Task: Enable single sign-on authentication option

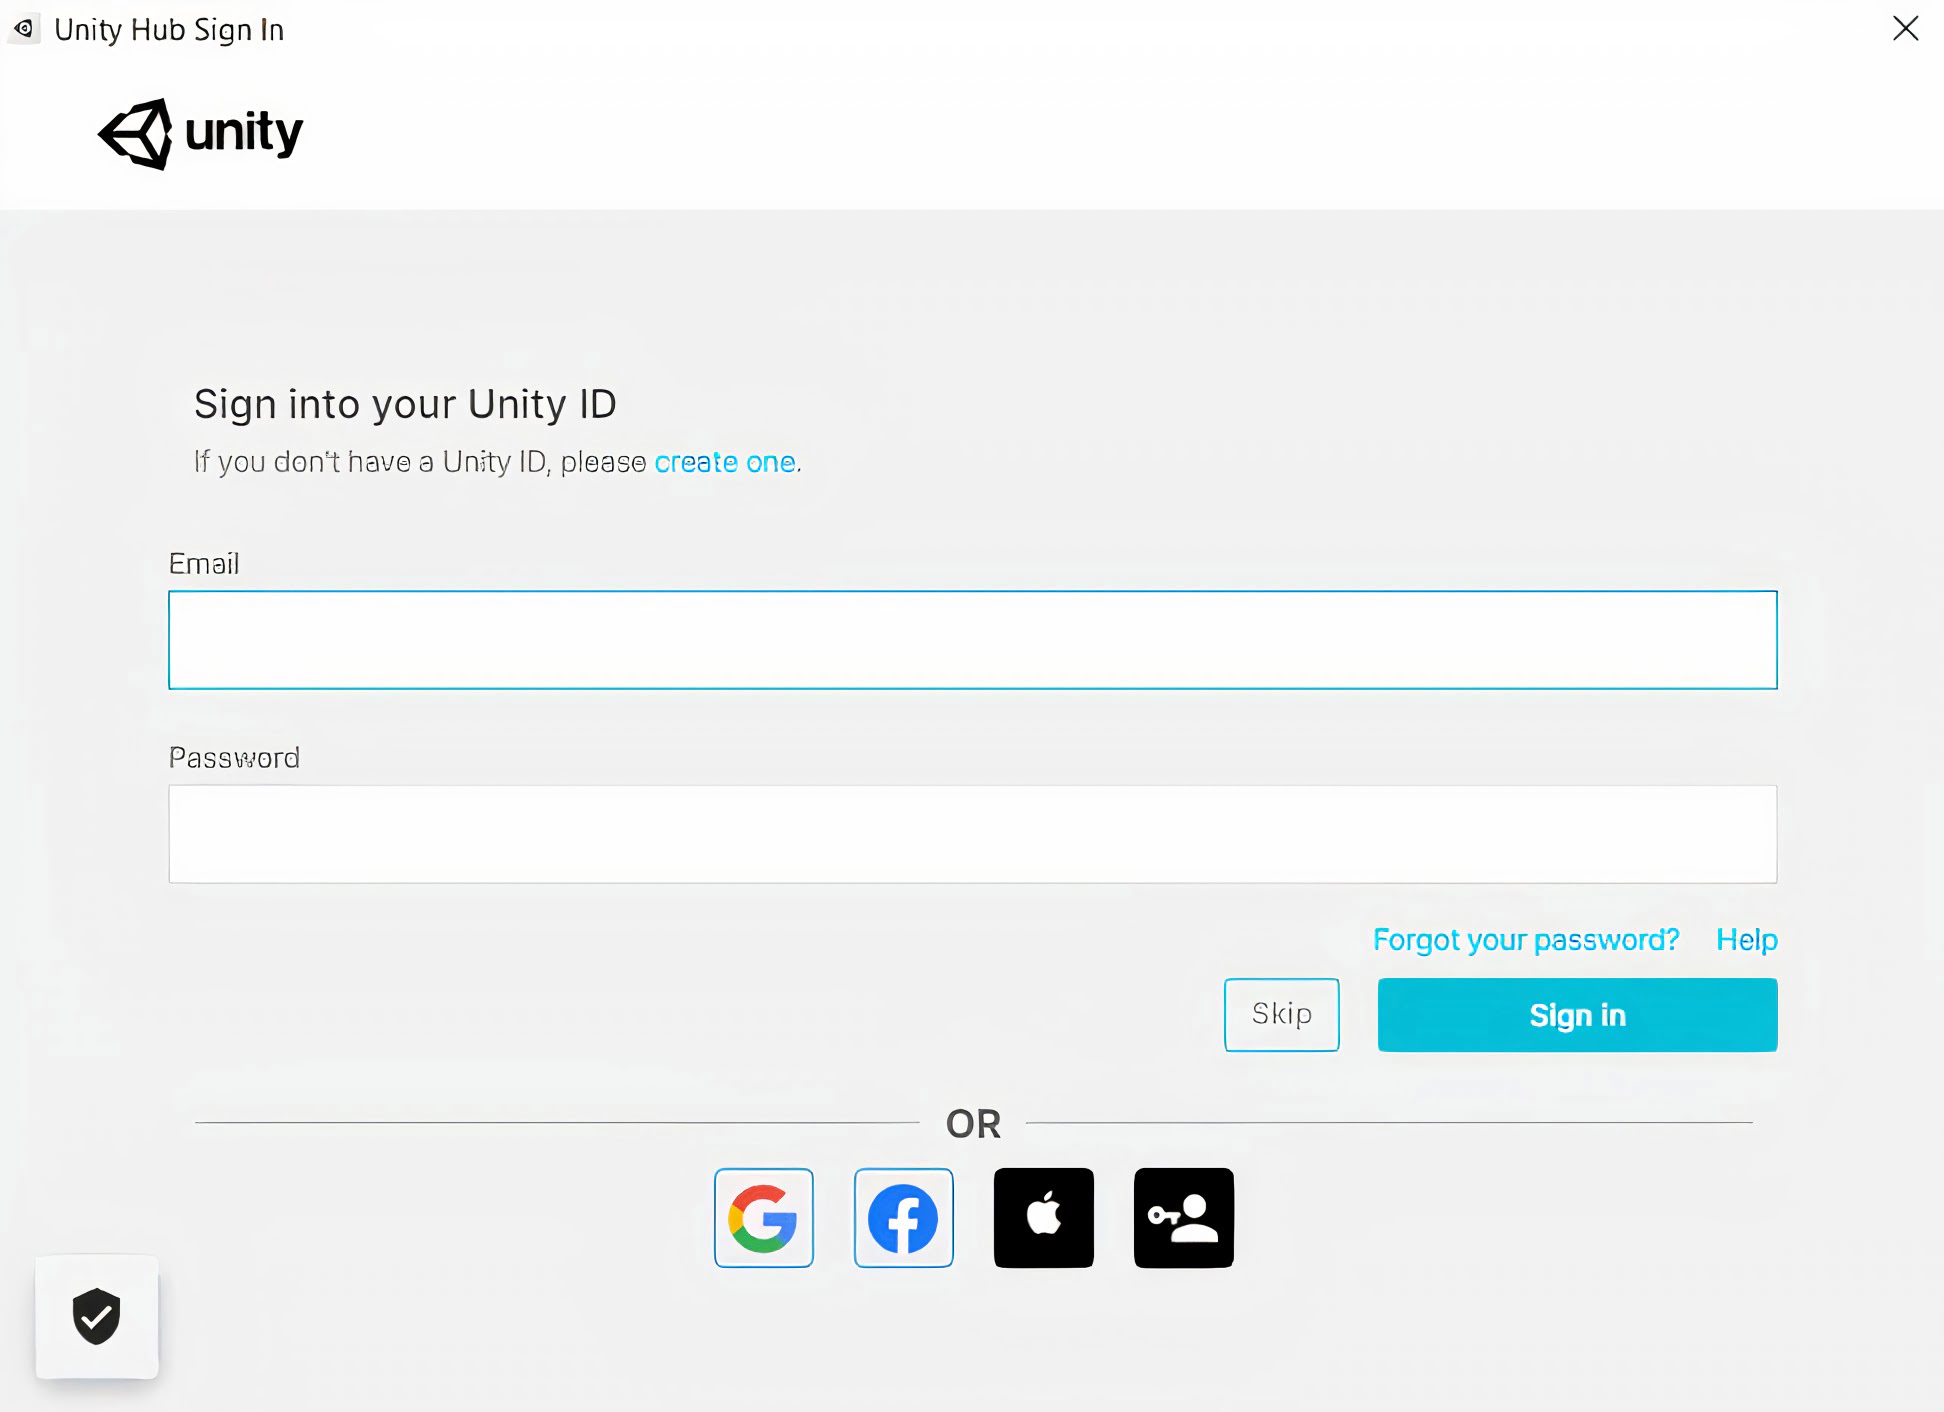Action: (x=1183, y=1217)
